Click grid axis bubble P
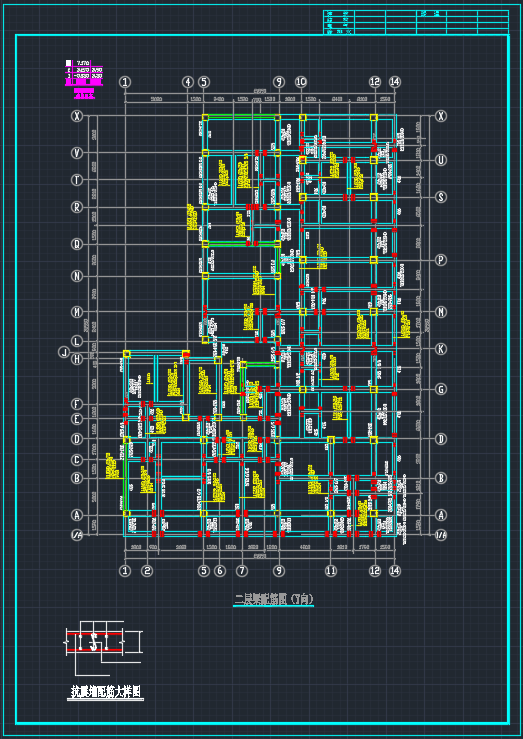Viewport: 523px width, 739px height. (x=441, y=260)
